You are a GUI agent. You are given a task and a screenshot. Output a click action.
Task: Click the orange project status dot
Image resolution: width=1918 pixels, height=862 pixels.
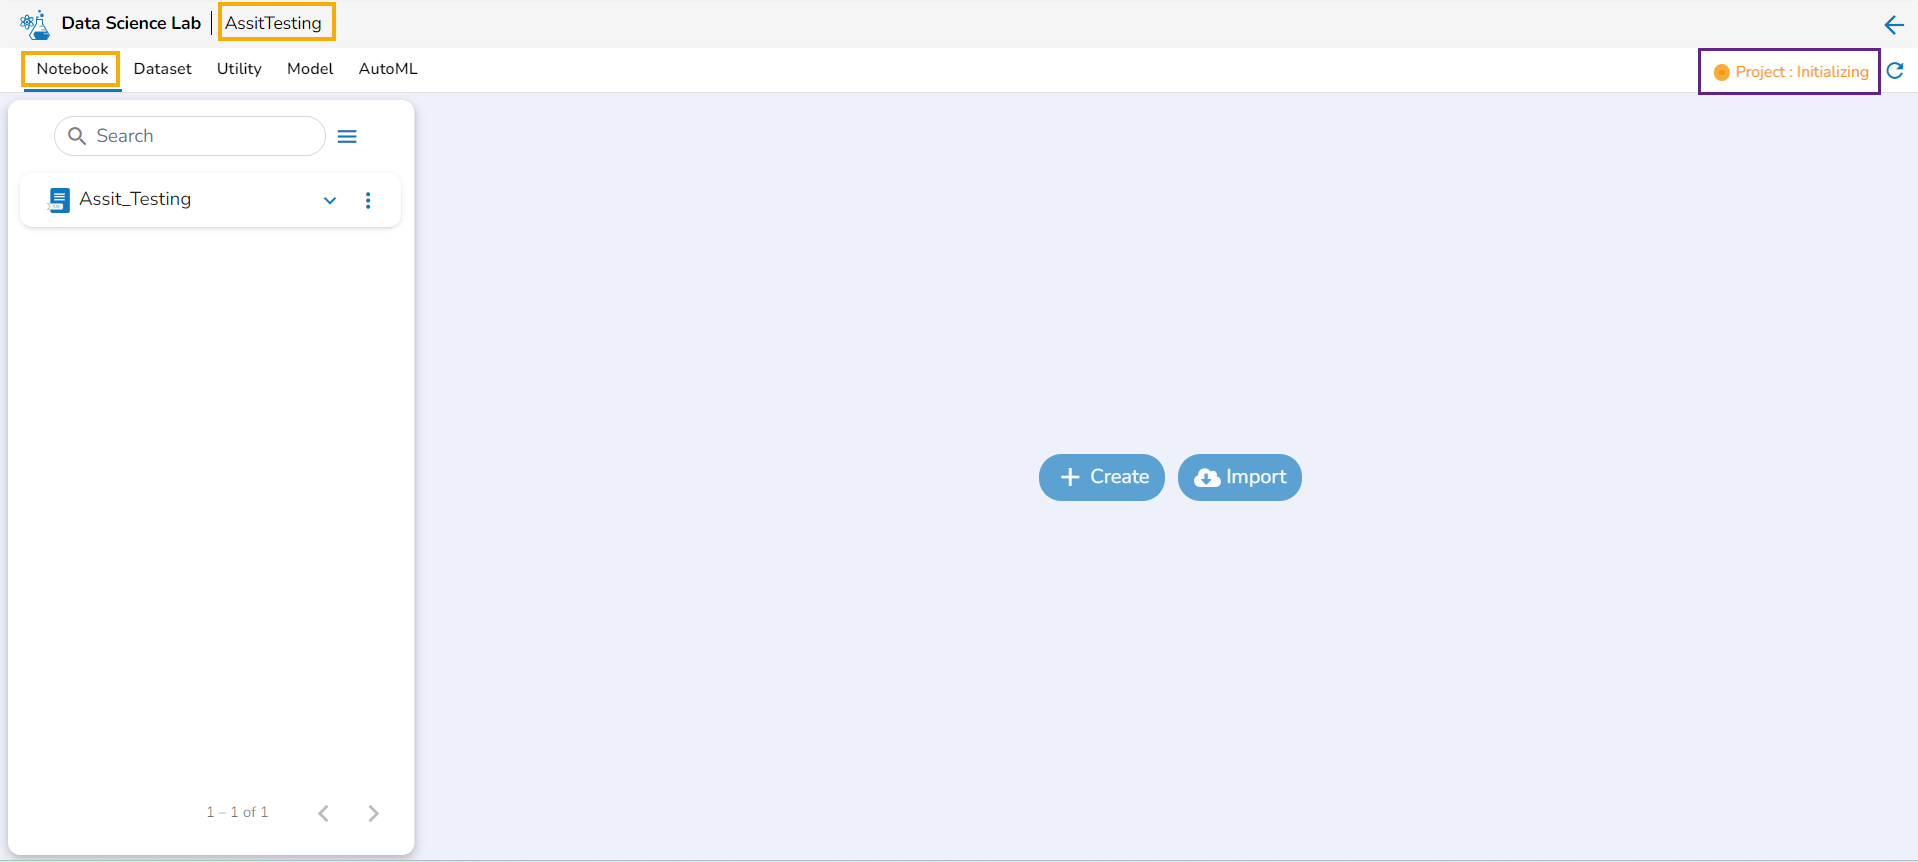[1721, 72]
